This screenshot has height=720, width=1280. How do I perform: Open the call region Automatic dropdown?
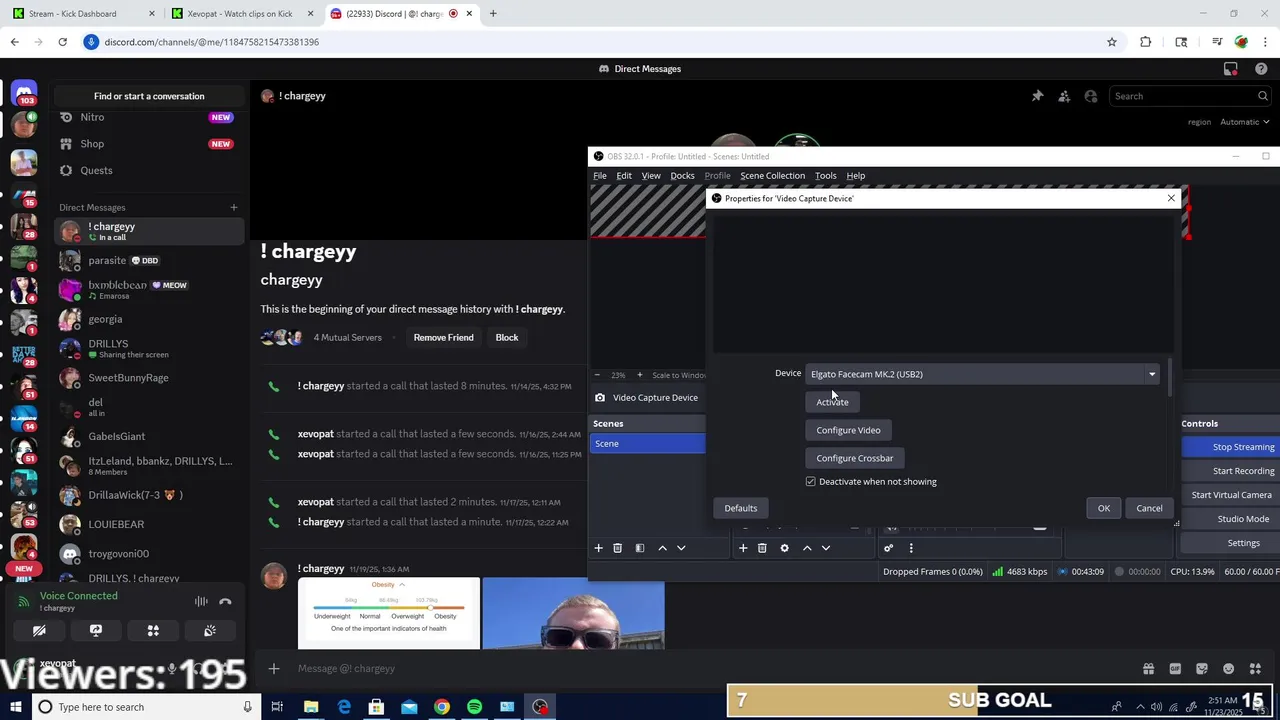tap(1245, 122)
